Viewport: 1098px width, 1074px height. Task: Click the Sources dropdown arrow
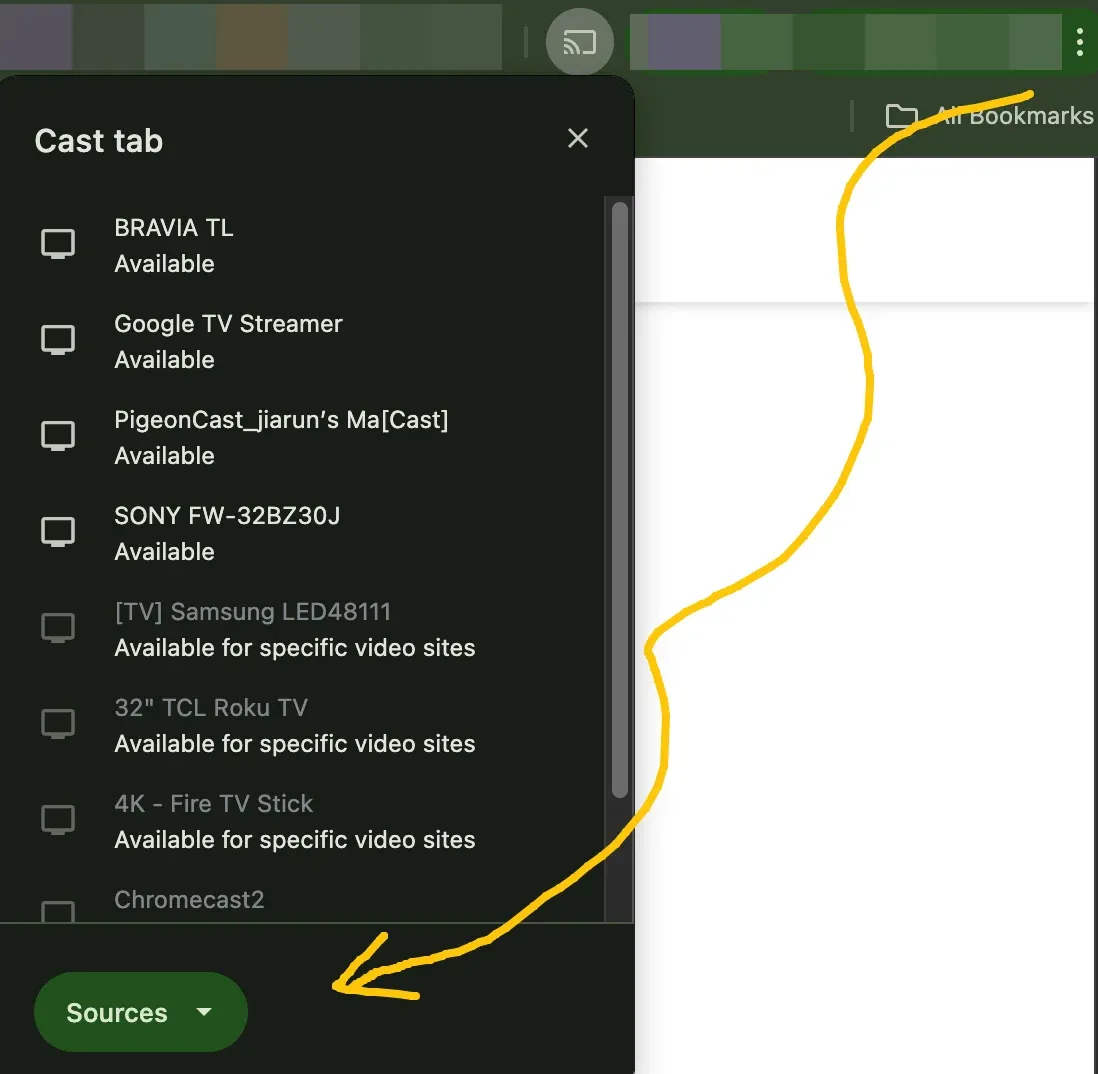click(x=204, y=1012)
